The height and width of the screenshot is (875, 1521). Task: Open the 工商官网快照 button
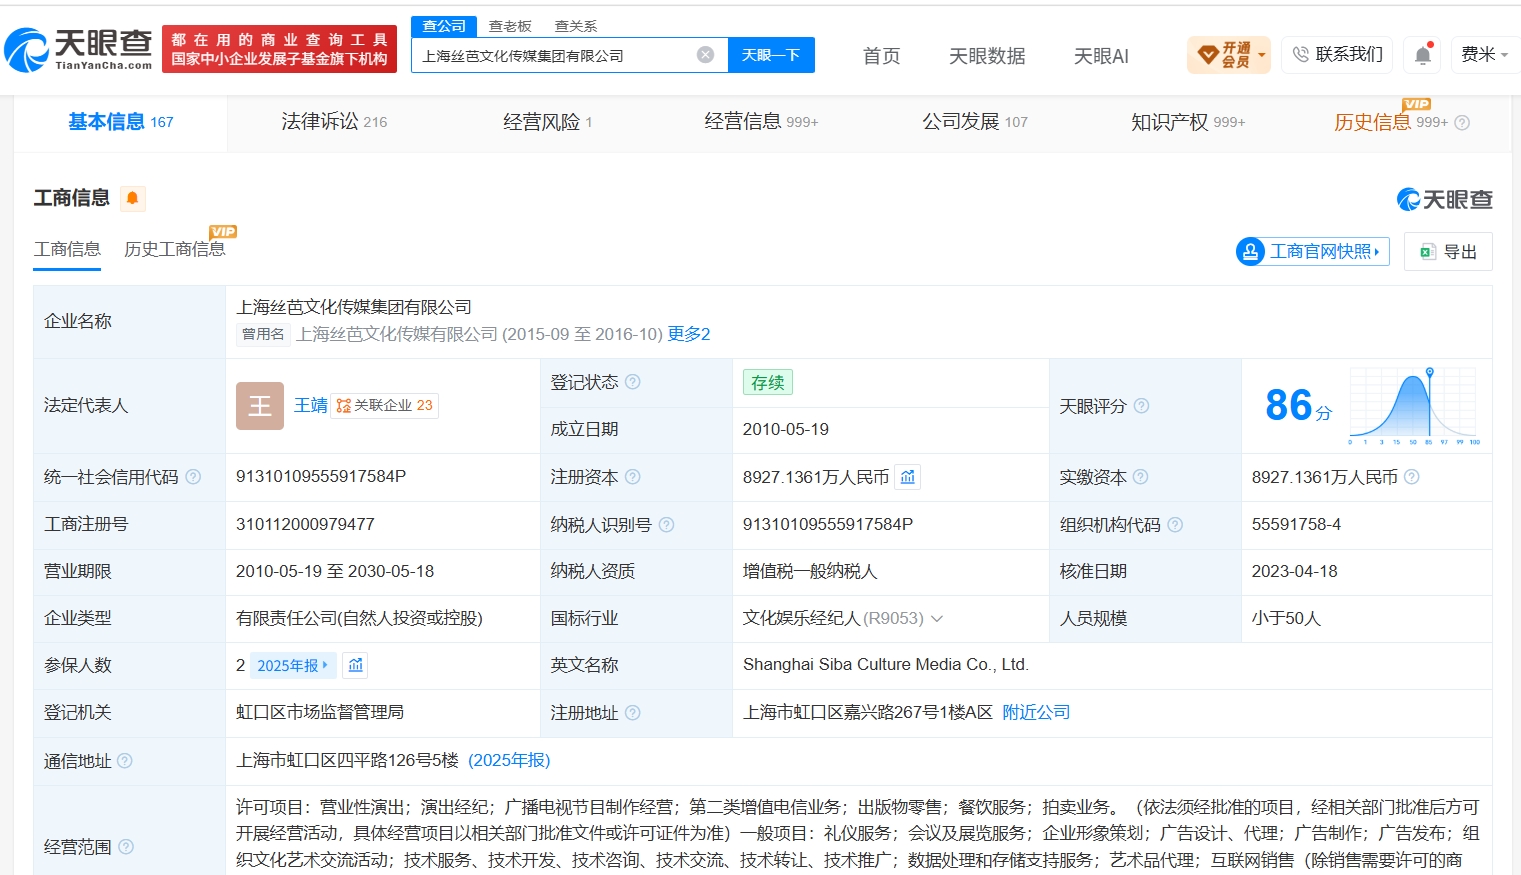(1313, 251)
